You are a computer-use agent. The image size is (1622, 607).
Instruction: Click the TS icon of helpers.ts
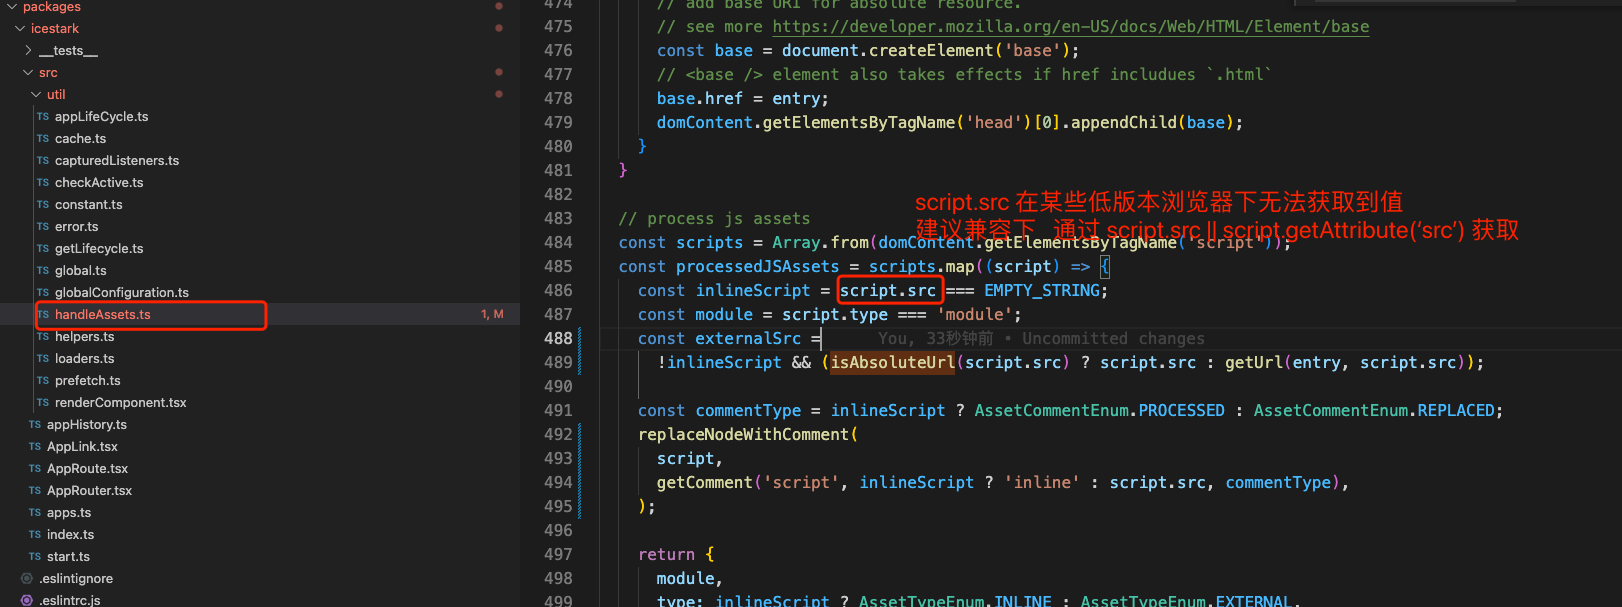(43, 336)
